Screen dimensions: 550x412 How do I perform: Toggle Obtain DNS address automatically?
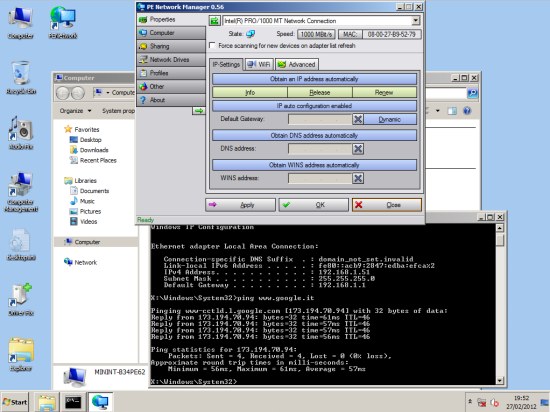(314, 135)
